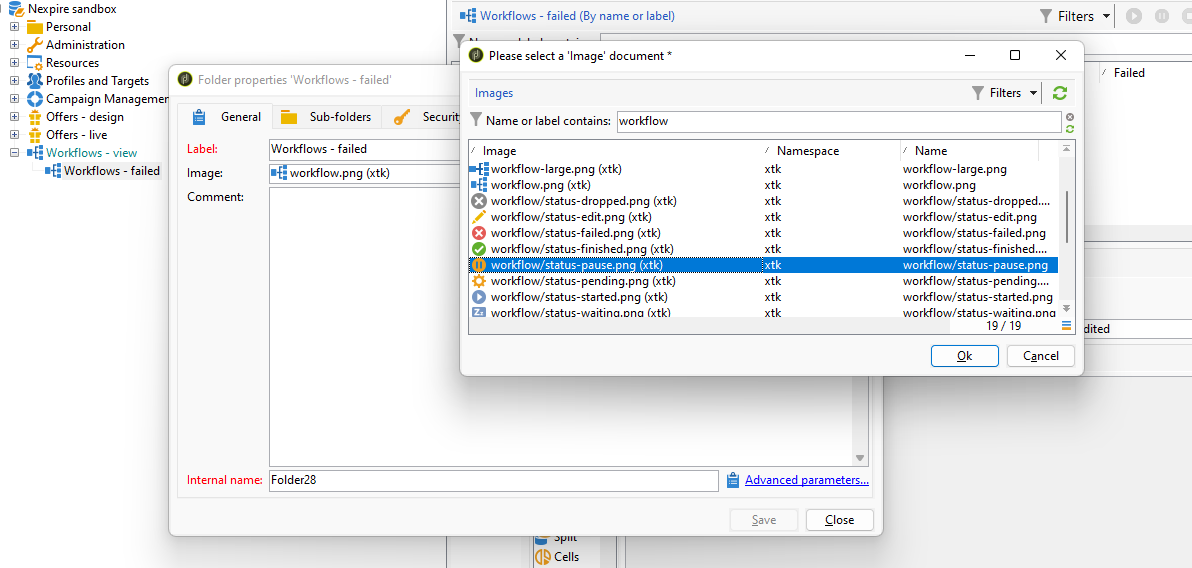Click the disabled Save button in folder properties
Screen dimensions: 1192x568
click(764, 520)
